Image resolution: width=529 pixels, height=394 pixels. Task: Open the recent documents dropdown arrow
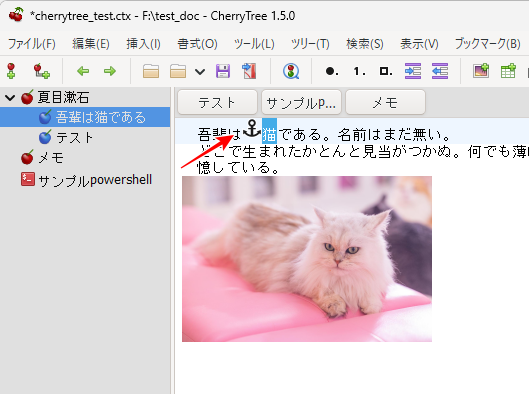coord(200,72)
